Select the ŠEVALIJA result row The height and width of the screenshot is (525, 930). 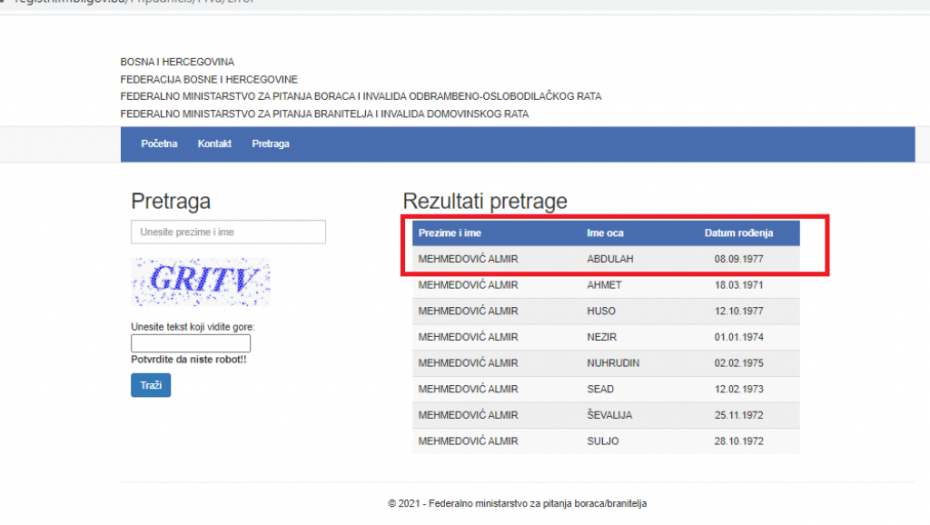click(x=605, y=415)
